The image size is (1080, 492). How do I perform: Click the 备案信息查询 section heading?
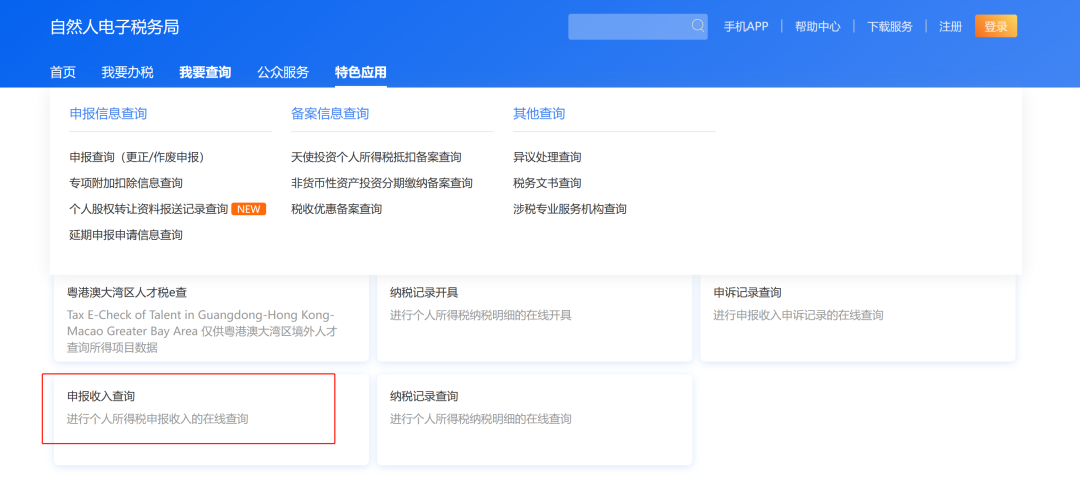(x=330, y=114)
